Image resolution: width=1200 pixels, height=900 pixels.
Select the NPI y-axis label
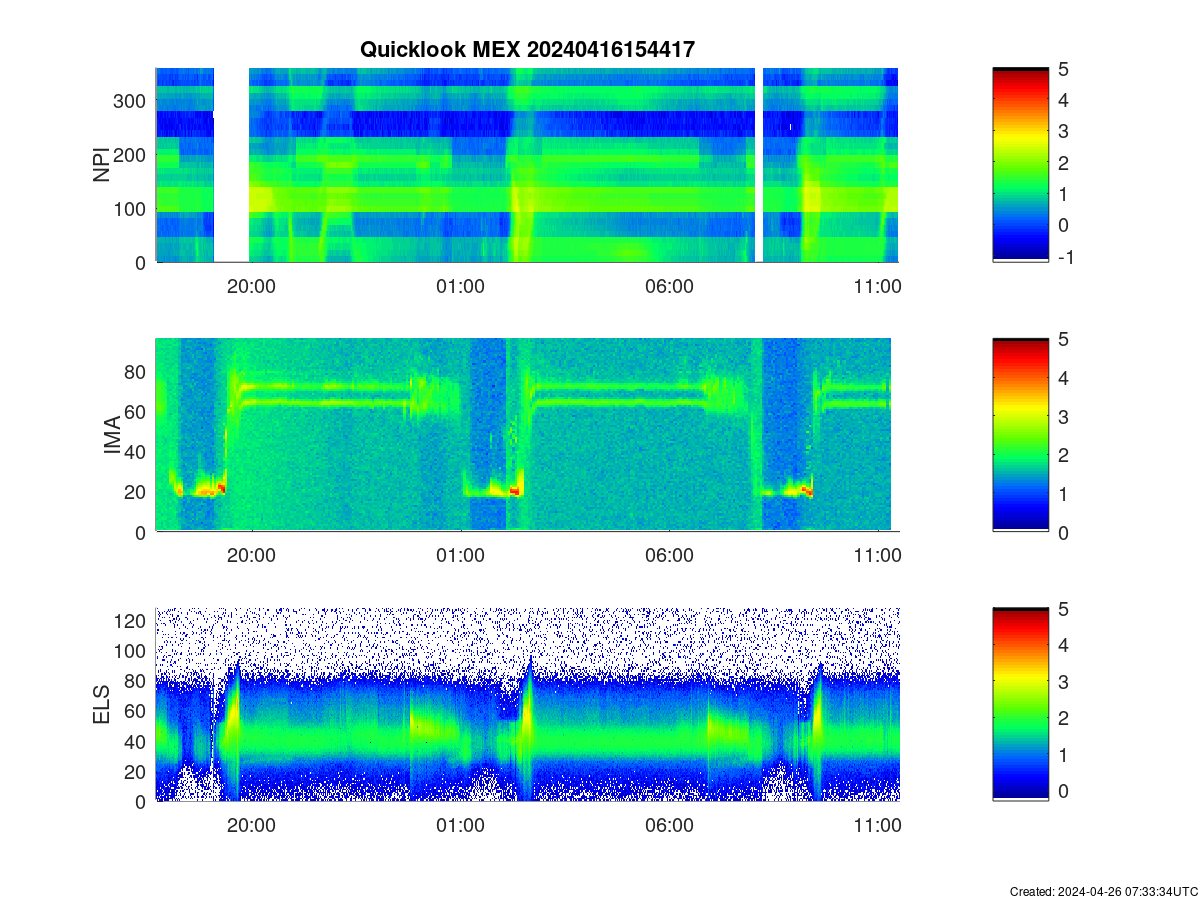pyautogui.click(x=101, y=165)
